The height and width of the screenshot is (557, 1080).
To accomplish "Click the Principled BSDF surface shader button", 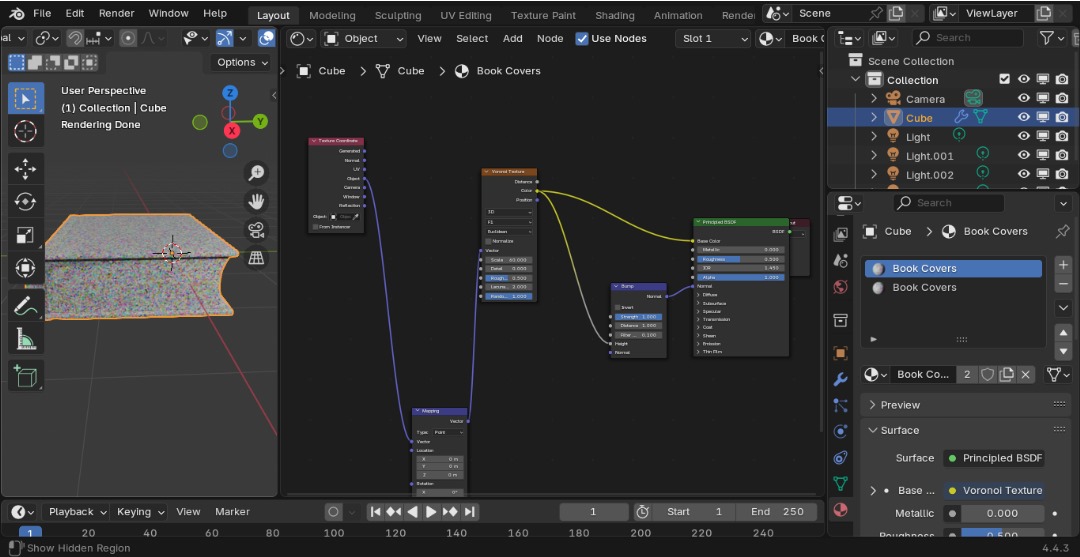I will click(995, 459).
